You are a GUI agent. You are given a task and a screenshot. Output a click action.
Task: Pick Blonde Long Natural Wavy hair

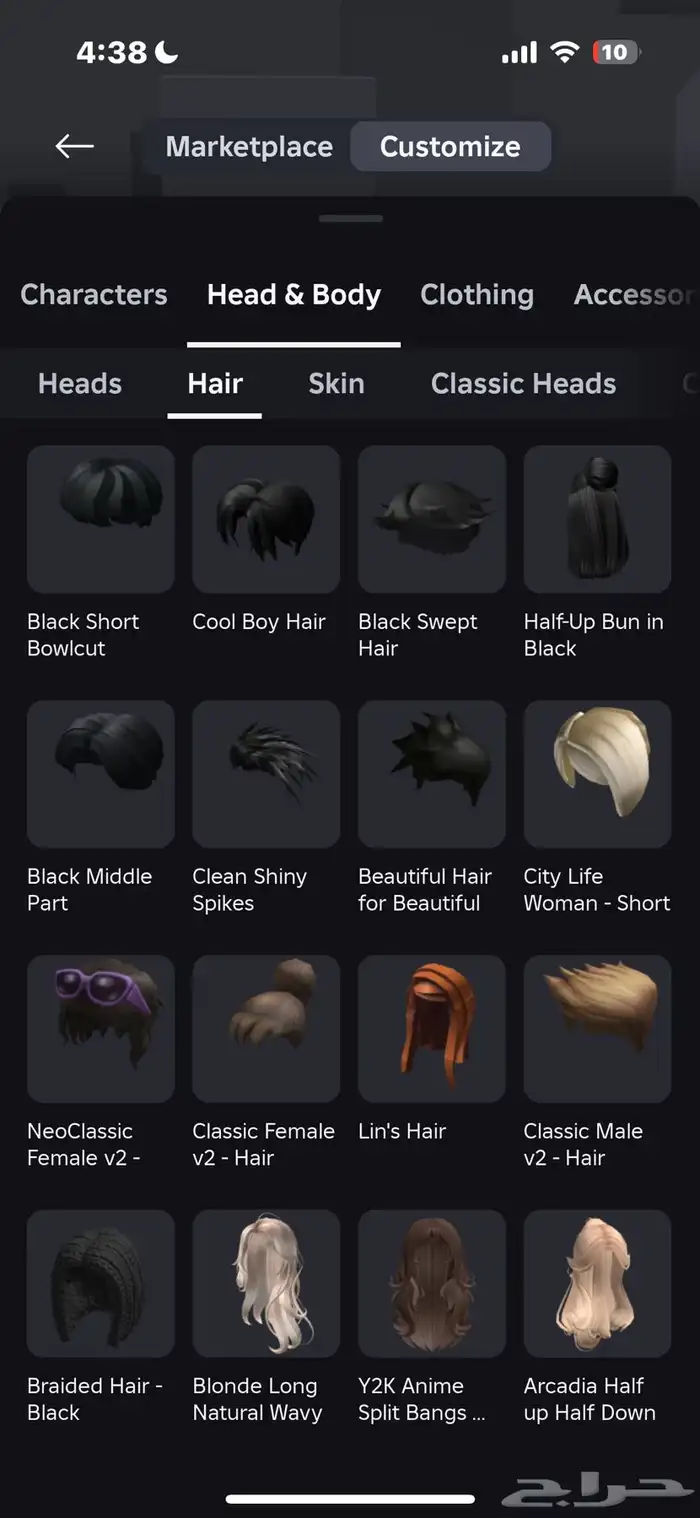266,1284
